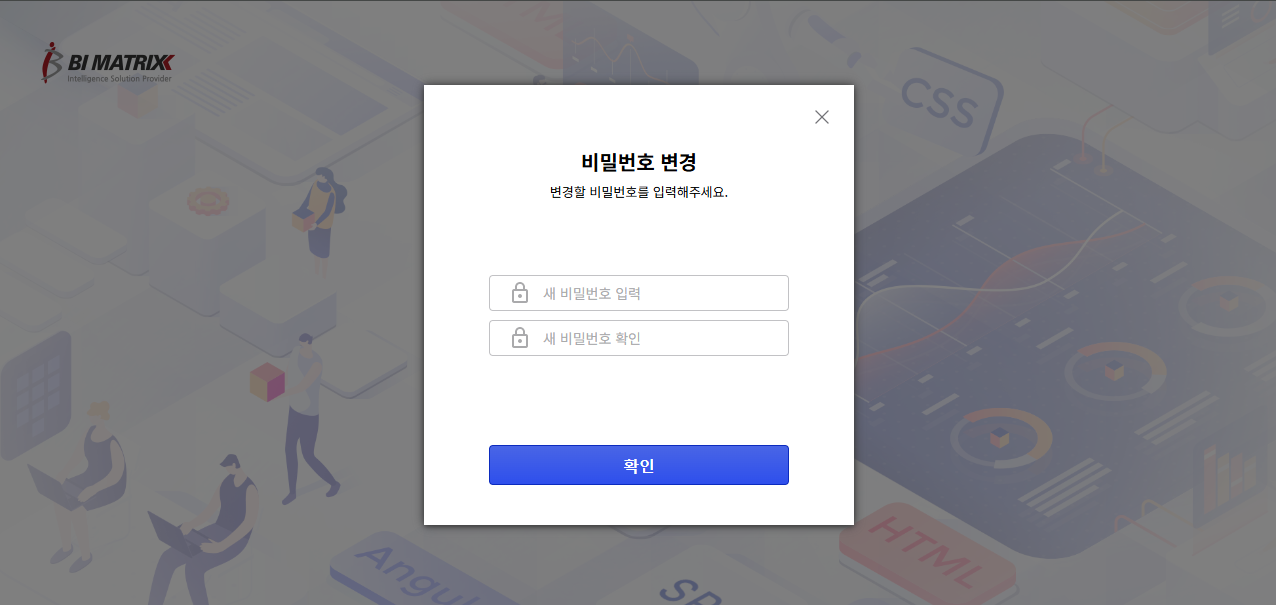Submit with the blue 확인 button
This screenshot has width=1276, height=605.
(639, 465)
